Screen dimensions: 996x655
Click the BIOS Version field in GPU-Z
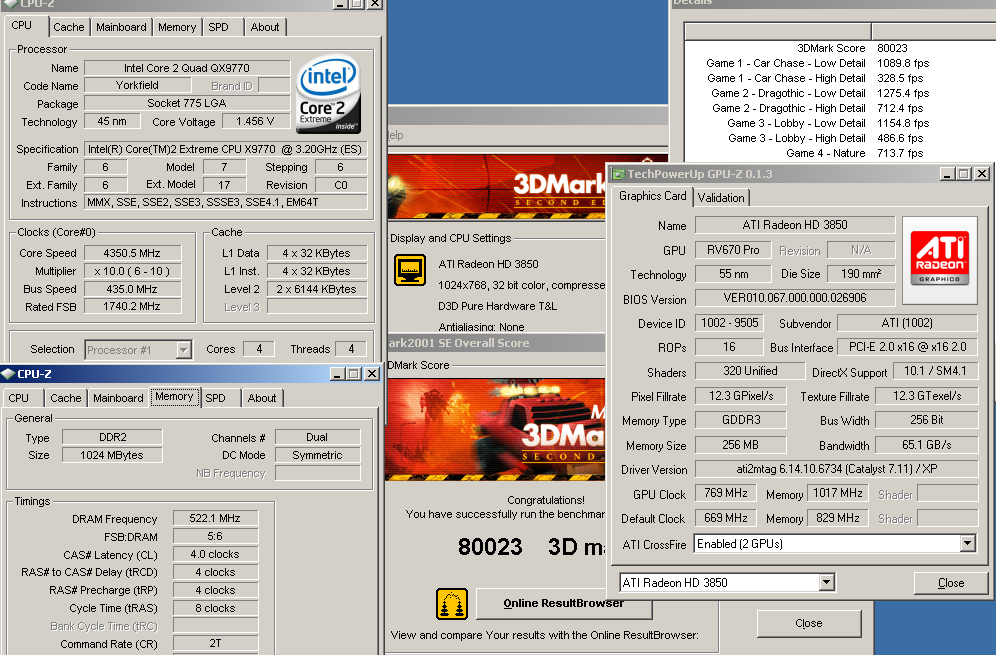(795, 298)
